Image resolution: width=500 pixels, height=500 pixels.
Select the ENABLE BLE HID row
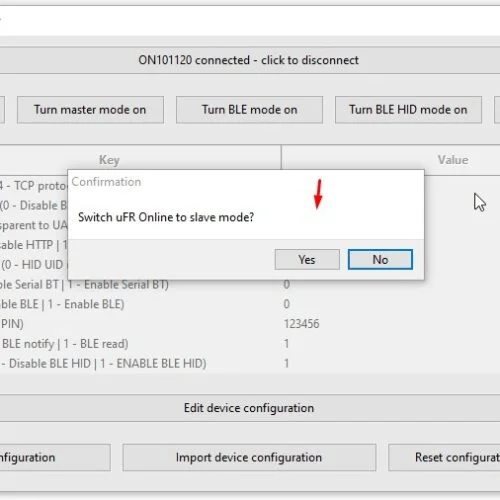pos(250,363)
